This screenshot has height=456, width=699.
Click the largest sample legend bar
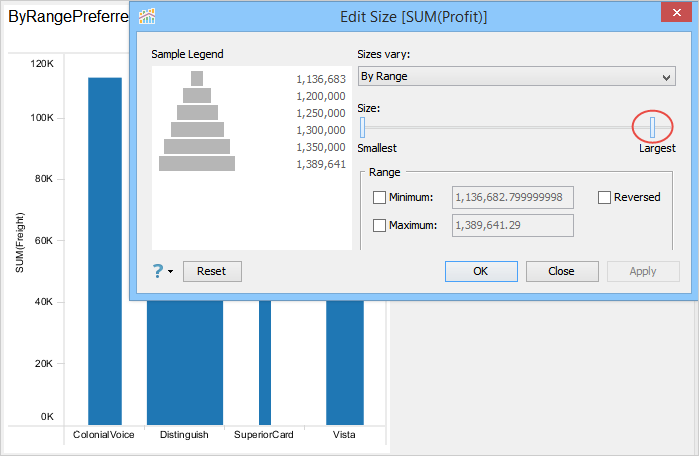point(197,163)
